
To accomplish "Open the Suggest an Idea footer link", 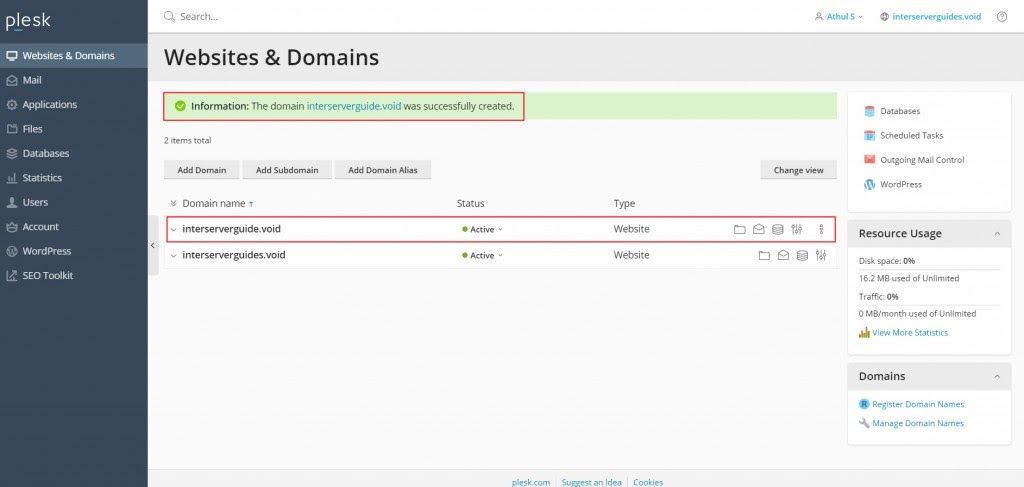I will (592, 482).
